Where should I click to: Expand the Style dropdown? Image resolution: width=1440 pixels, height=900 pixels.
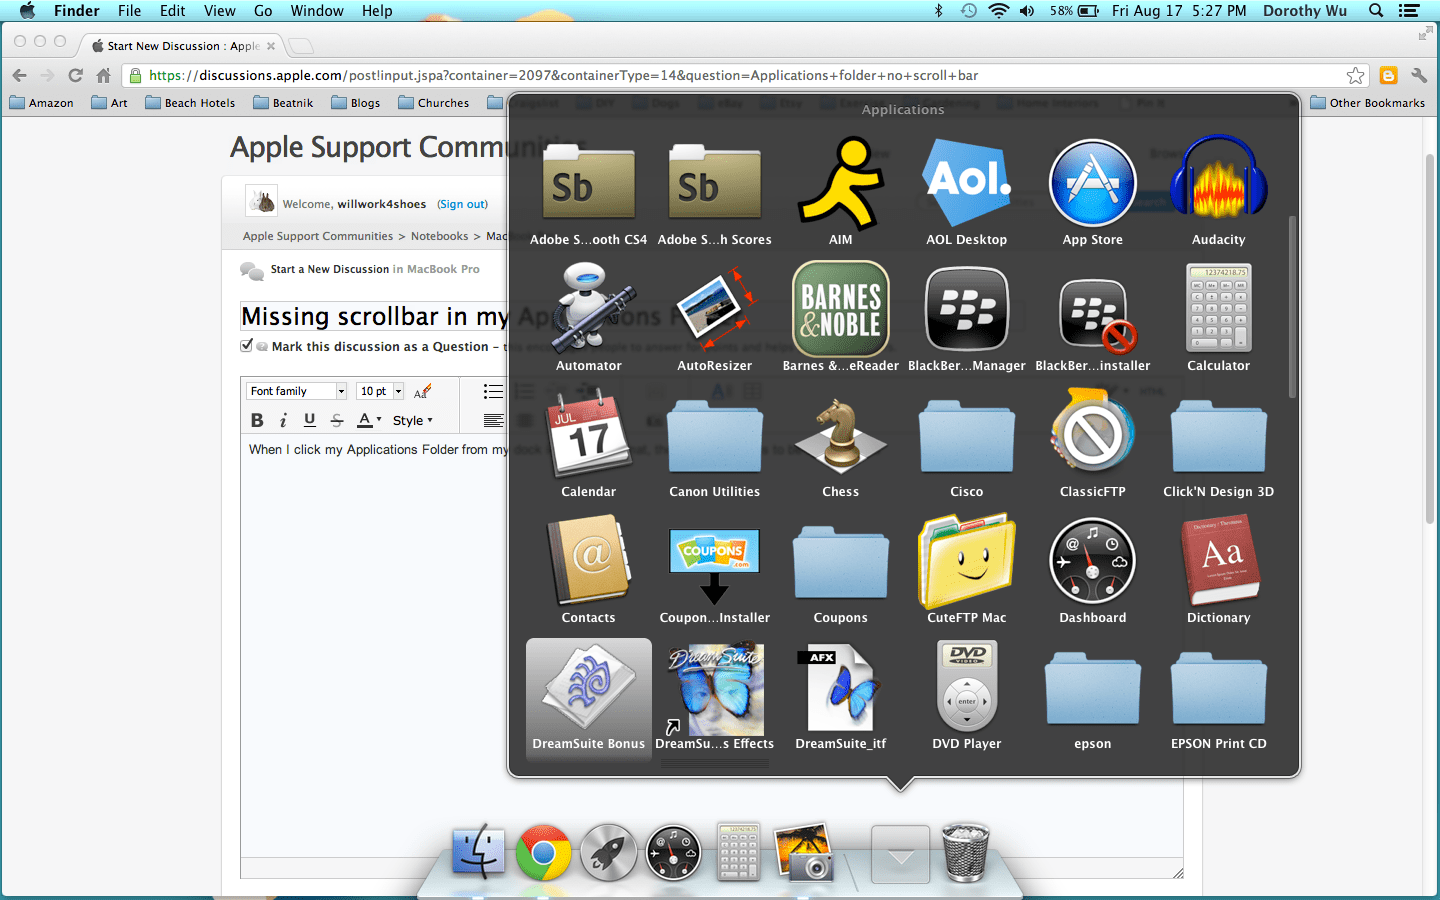click(413, 420)
